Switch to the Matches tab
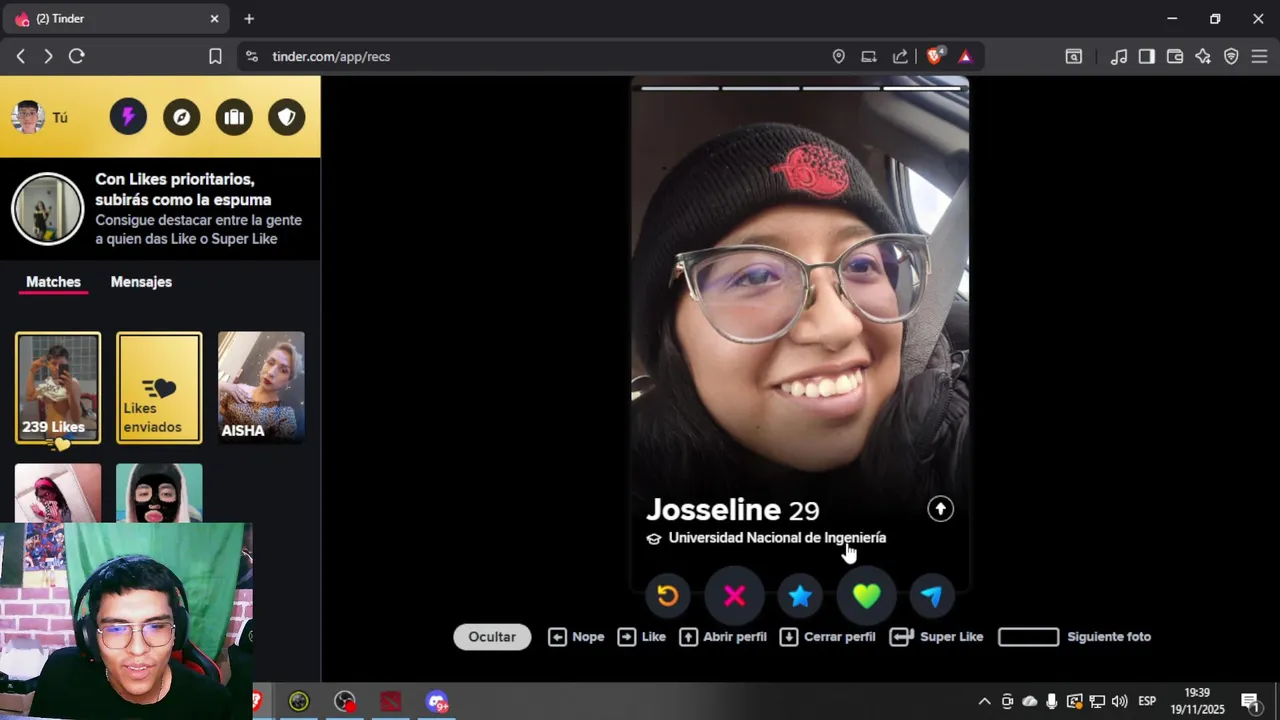 (x=53, y=282)
